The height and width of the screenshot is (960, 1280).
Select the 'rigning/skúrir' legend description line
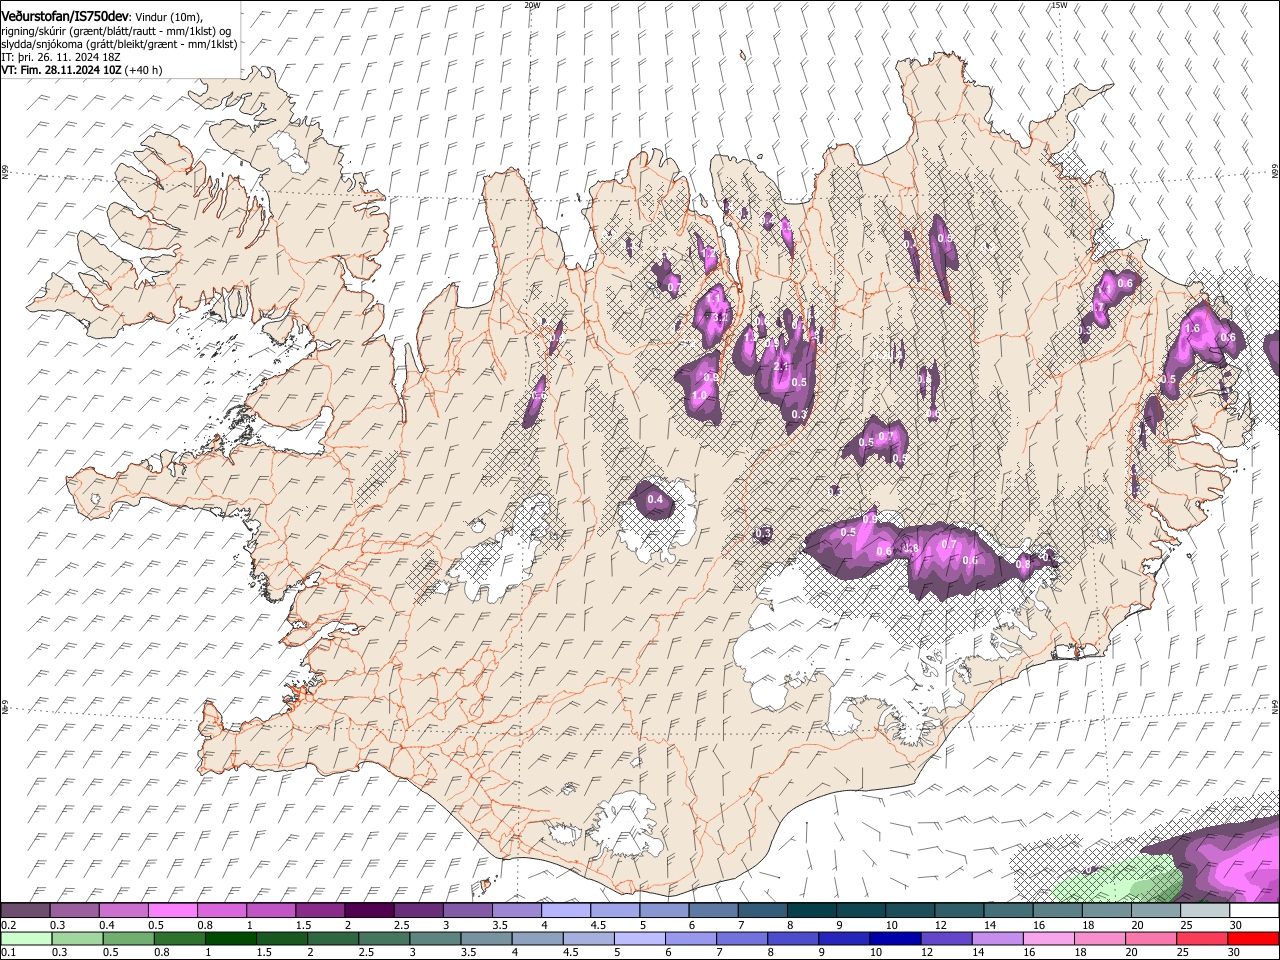click(x=116, y=30)
